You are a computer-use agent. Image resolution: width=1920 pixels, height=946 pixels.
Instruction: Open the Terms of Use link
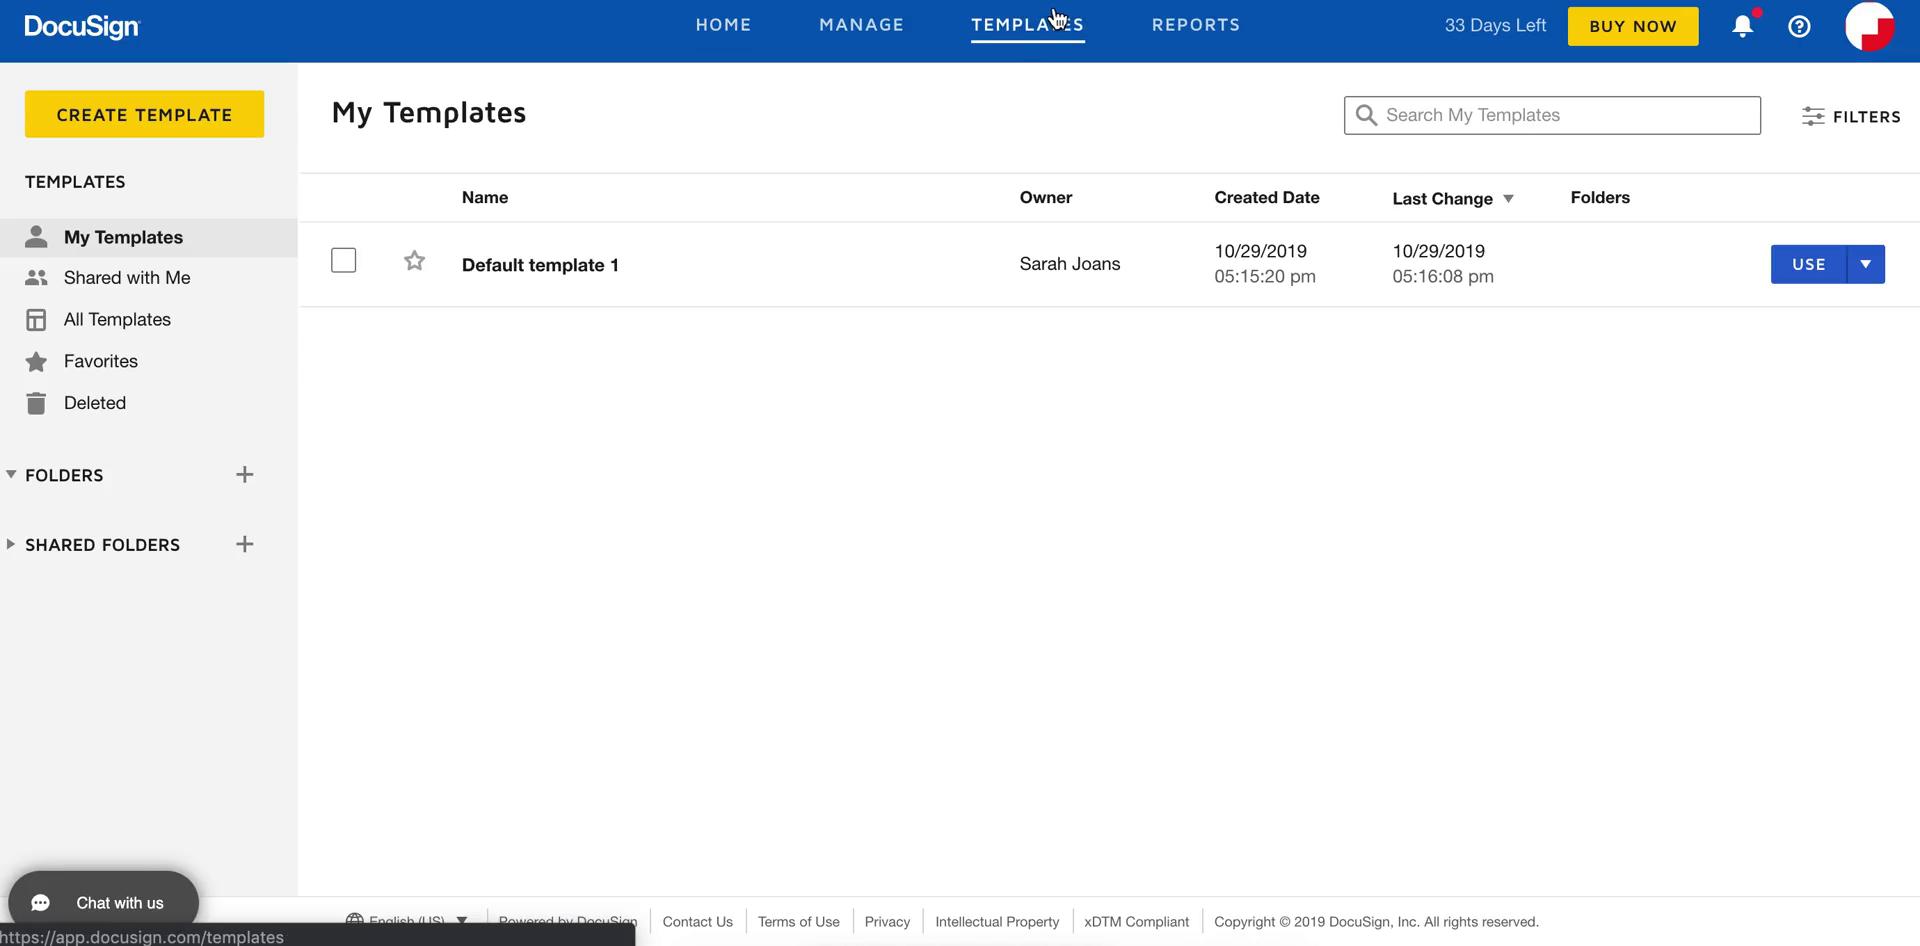798,921
